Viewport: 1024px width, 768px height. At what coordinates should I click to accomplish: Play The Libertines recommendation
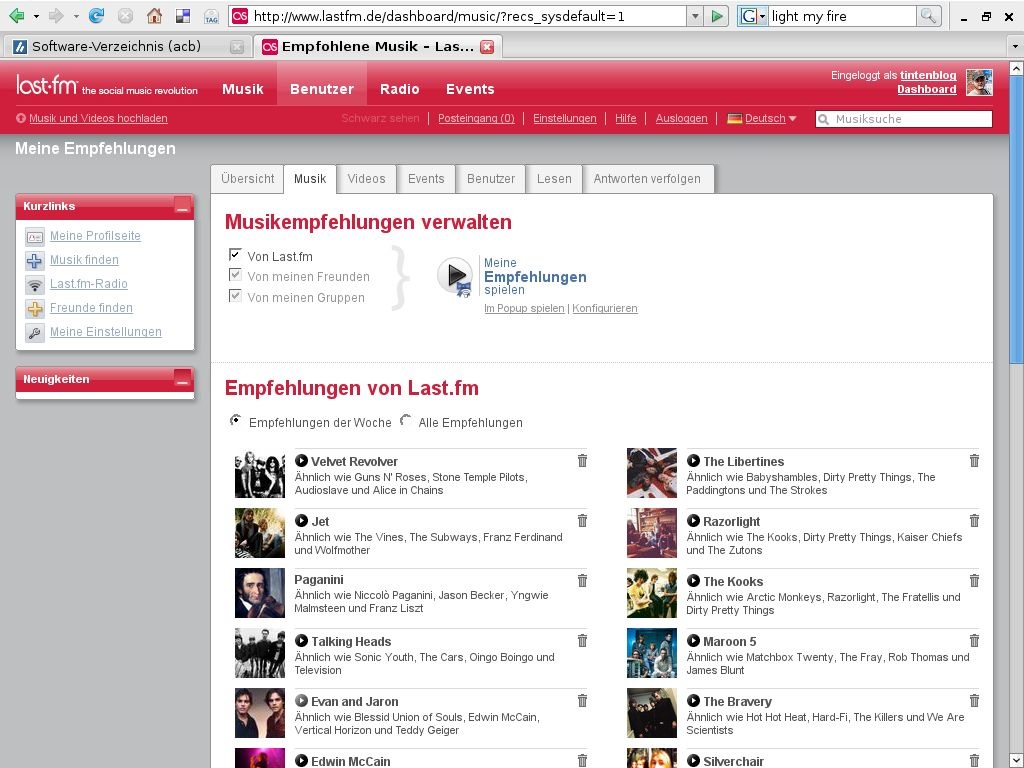point(693,460)
